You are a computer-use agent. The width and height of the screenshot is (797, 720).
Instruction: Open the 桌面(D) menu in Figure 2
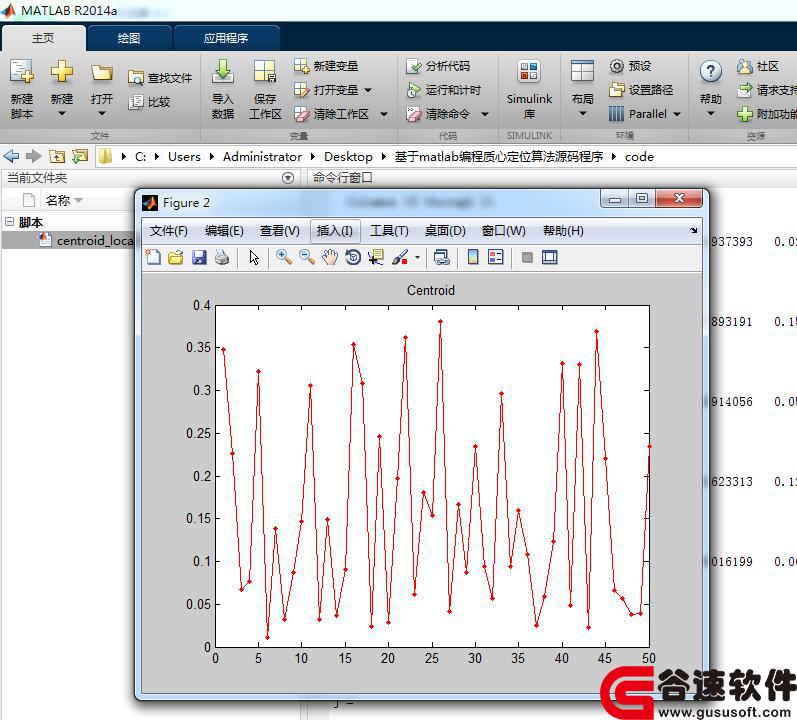pos(445,231)
